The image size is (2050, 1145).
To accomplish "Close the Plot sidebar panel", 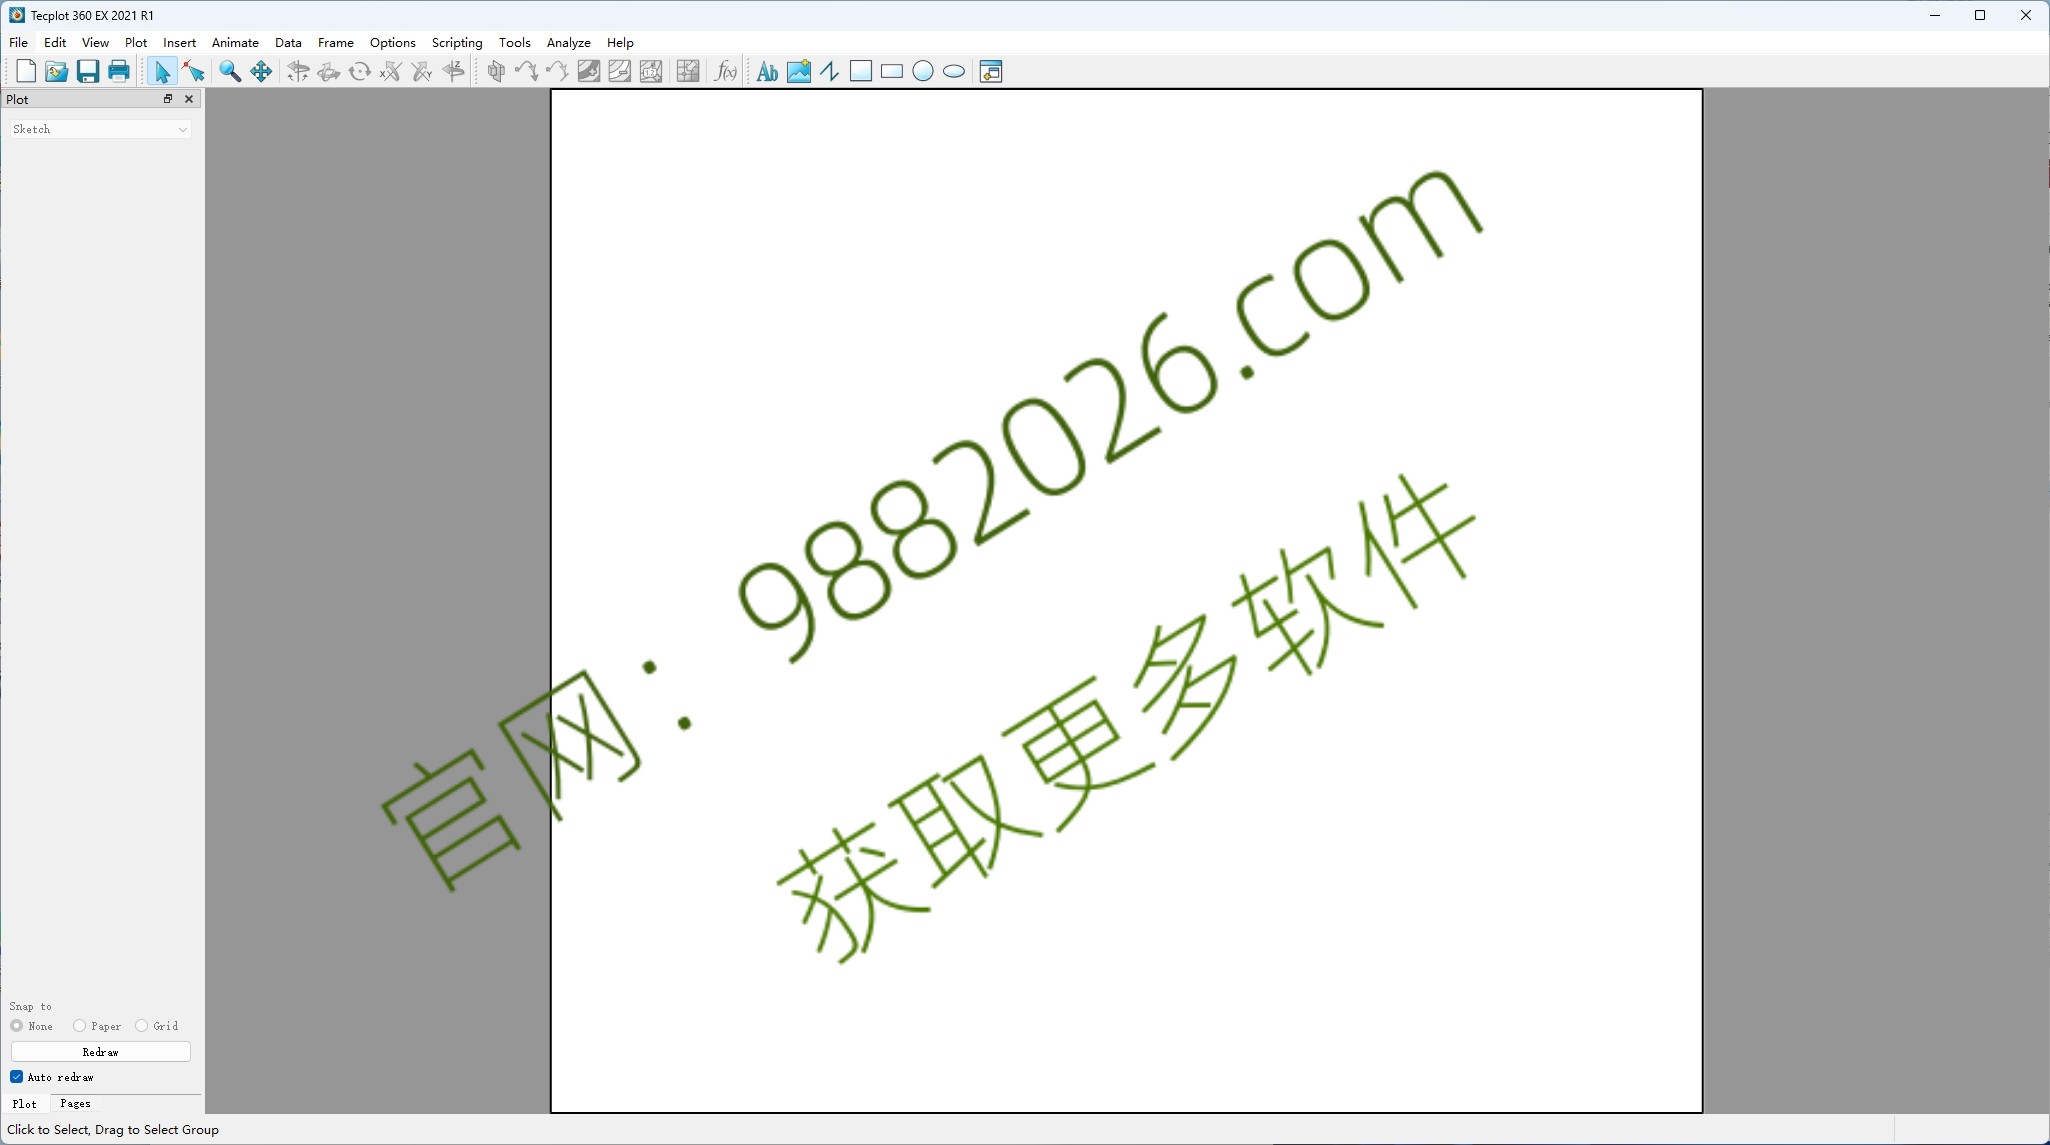I will (189, 99).
